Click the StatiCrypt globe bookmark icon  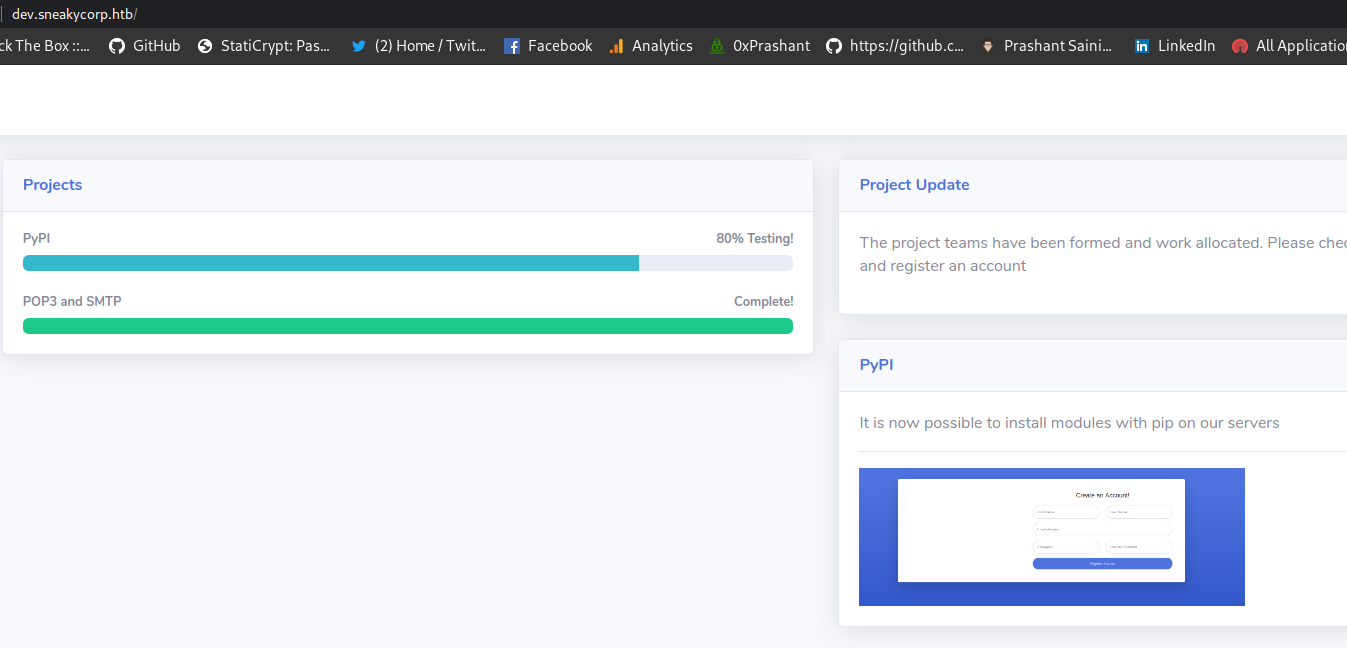point(205,46)
